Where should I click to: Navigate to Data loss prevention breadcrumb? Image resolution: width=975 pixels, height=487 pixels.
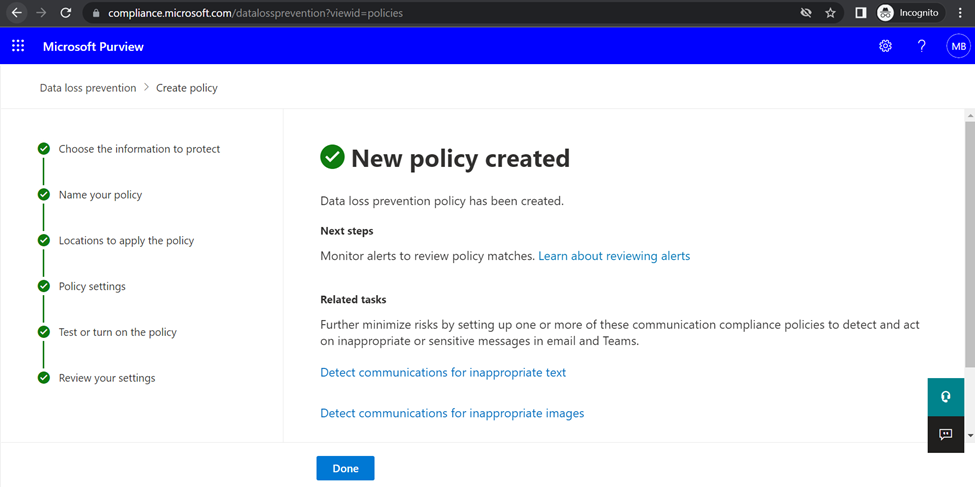(88, 88)
